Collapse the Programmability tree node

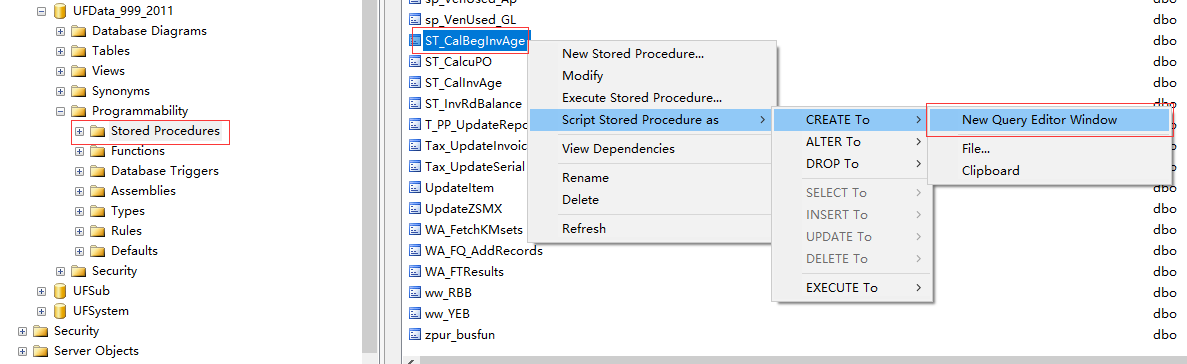coord(61,111)
